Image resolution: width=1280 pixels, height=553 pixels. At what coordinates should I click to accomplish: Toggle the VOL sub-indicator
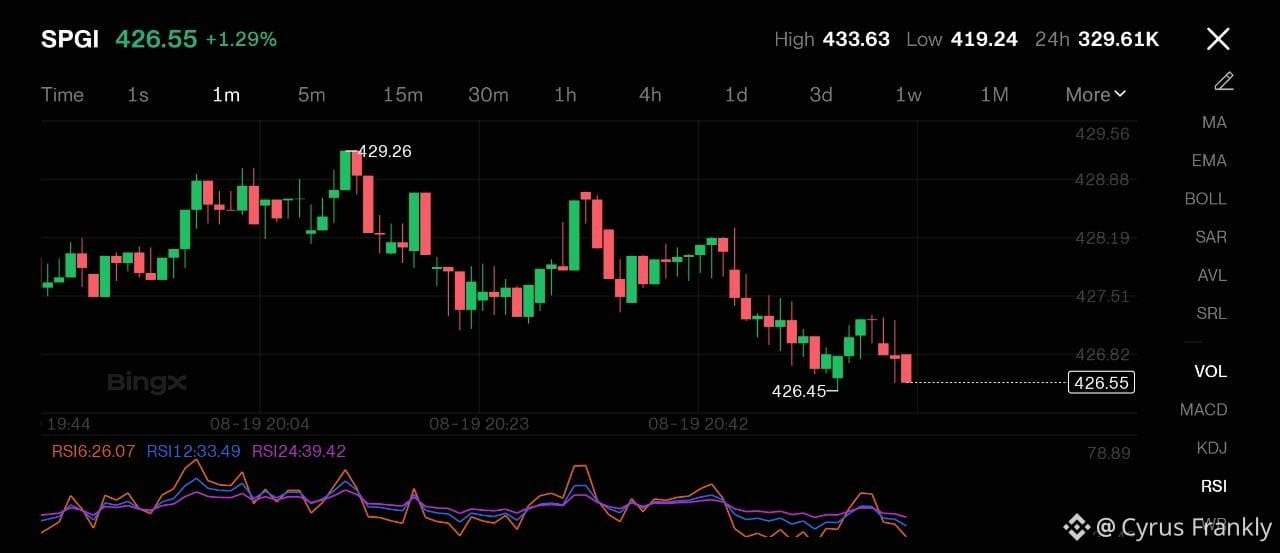pyautogui.click(x=1210, y=371)
